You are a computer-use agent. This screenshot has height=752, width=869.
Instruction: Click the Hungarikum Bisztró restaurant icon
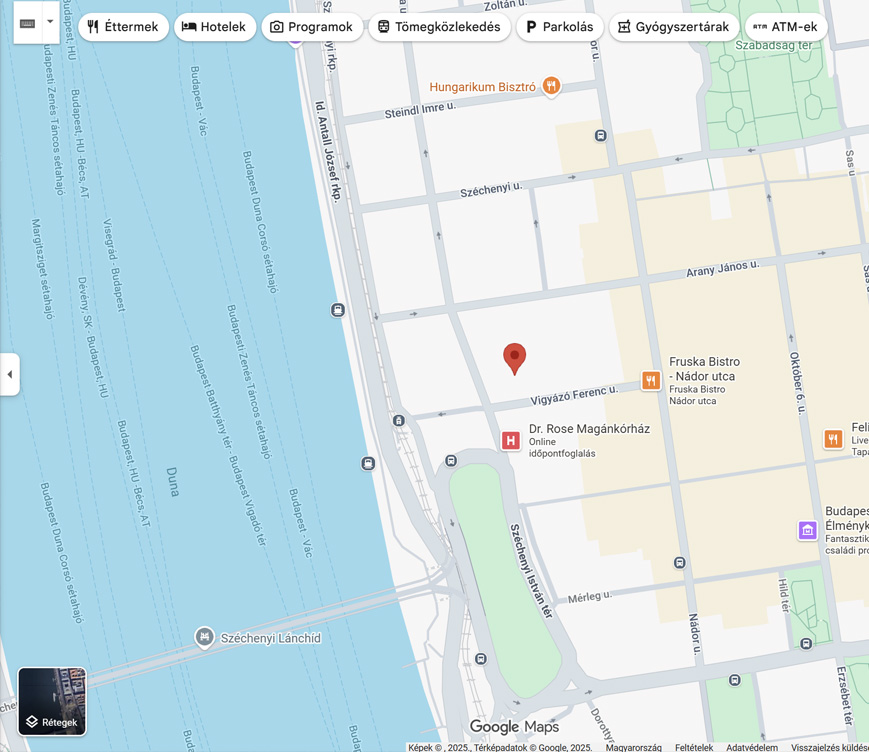pos(550,87)
